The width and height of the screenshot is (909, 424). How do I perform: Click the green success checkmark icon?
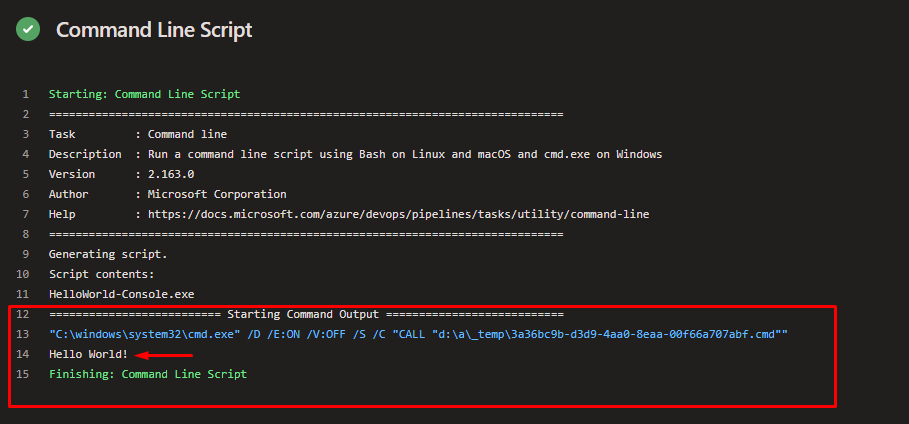pyautogui.click(x=28, y=29)
